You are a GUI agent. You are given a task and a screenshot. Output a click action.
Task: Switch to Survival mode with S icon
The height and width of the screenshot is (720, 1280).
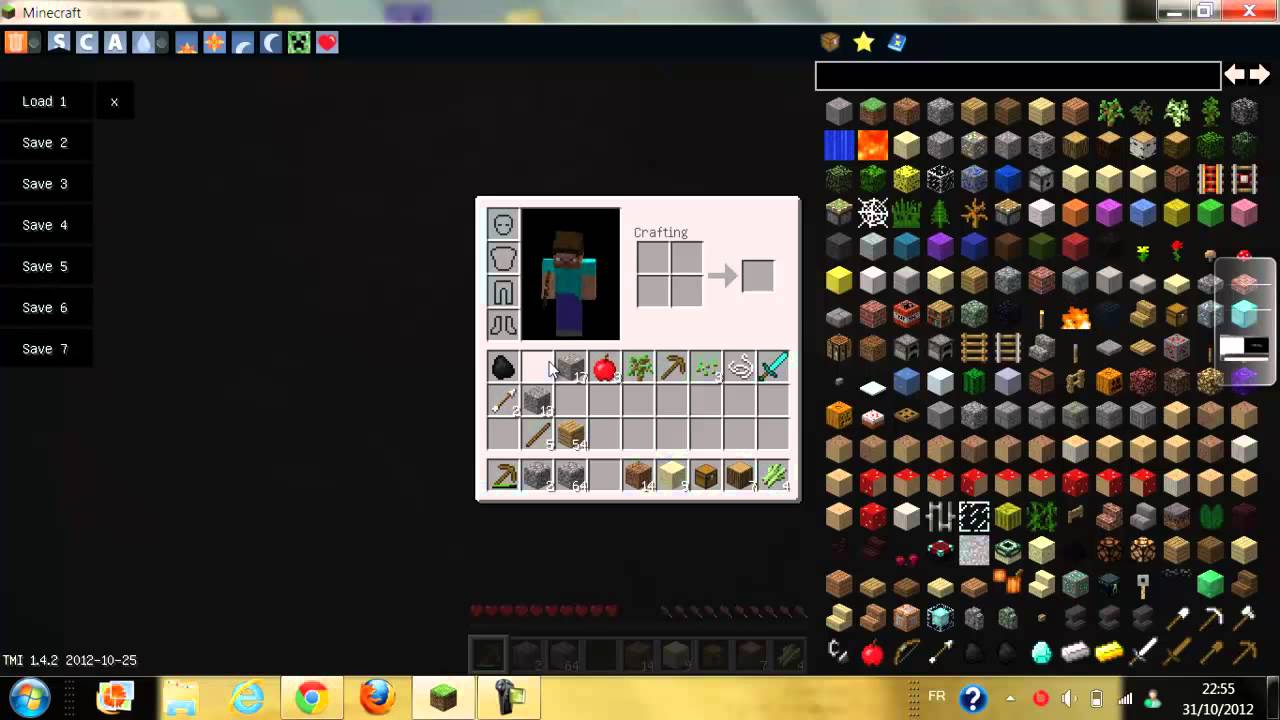(59, 42)
